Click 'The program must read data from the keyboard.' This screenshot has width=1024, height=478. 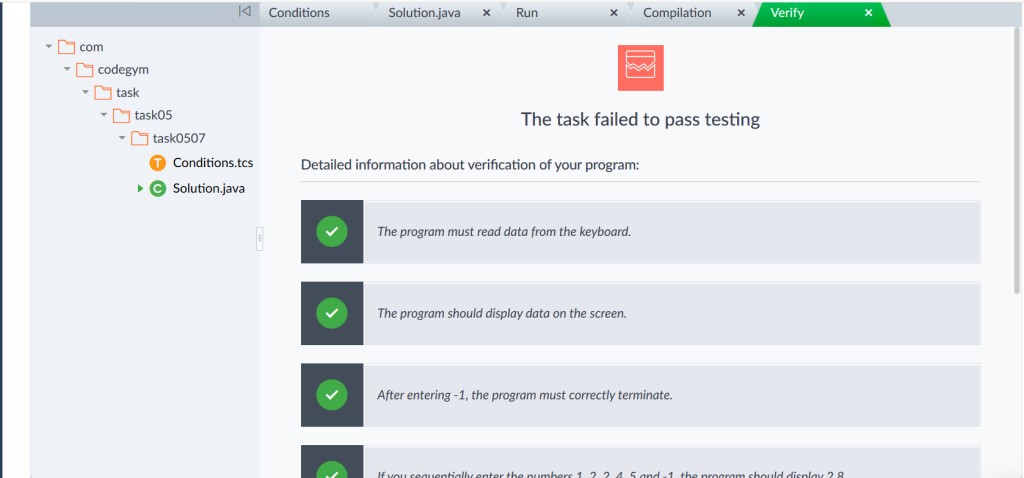click(x=504, y=231)
